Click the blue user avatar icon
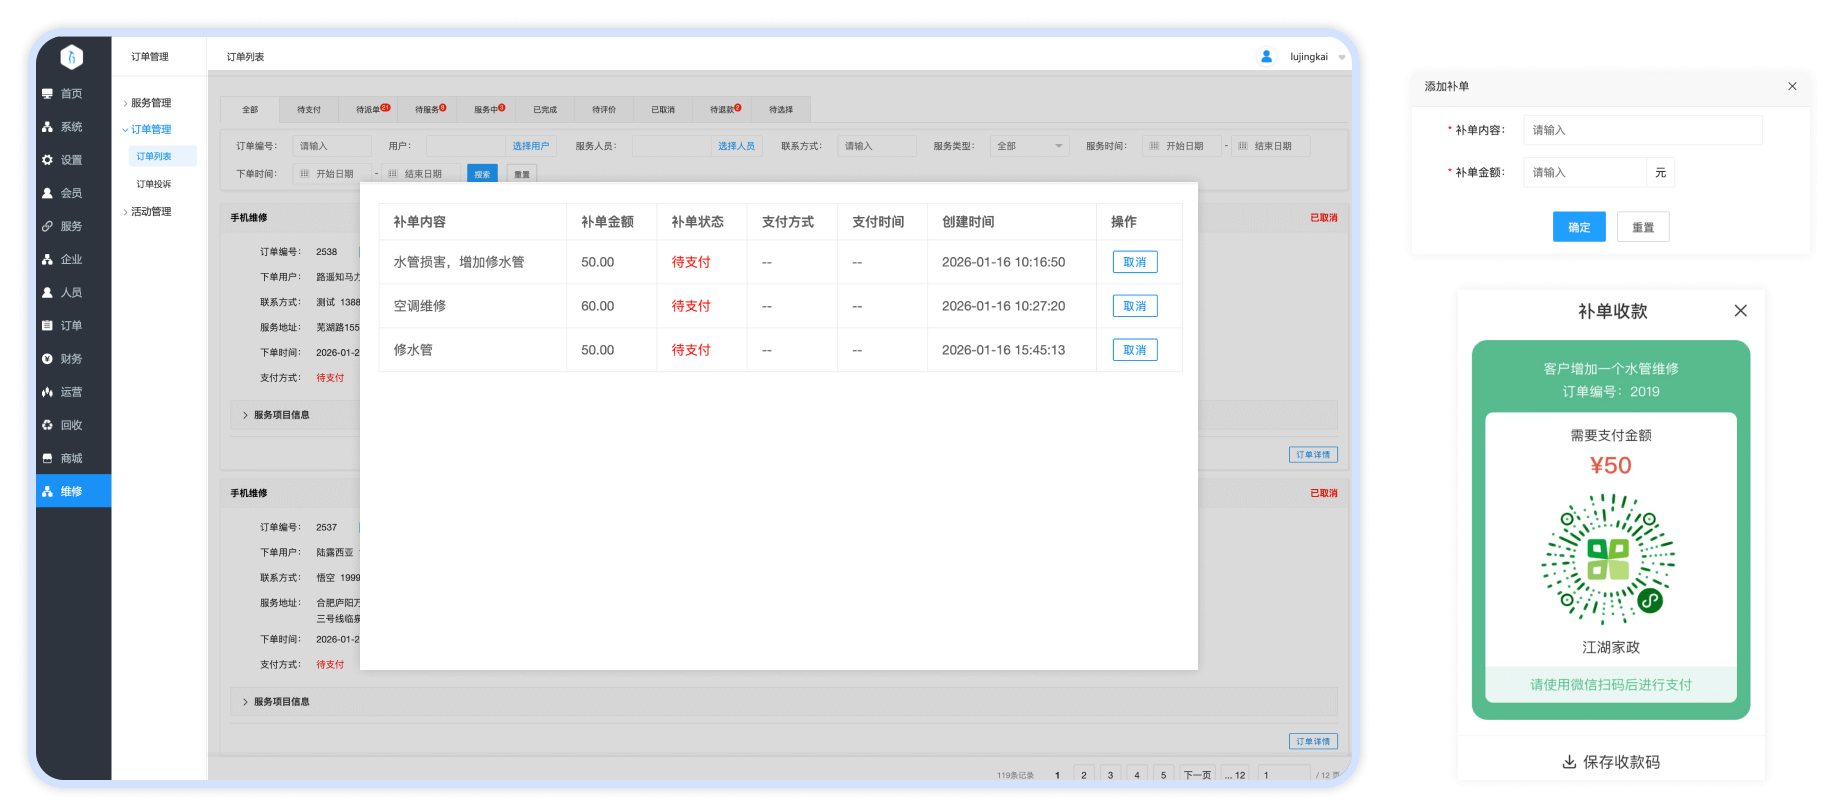 [1266, 57]
